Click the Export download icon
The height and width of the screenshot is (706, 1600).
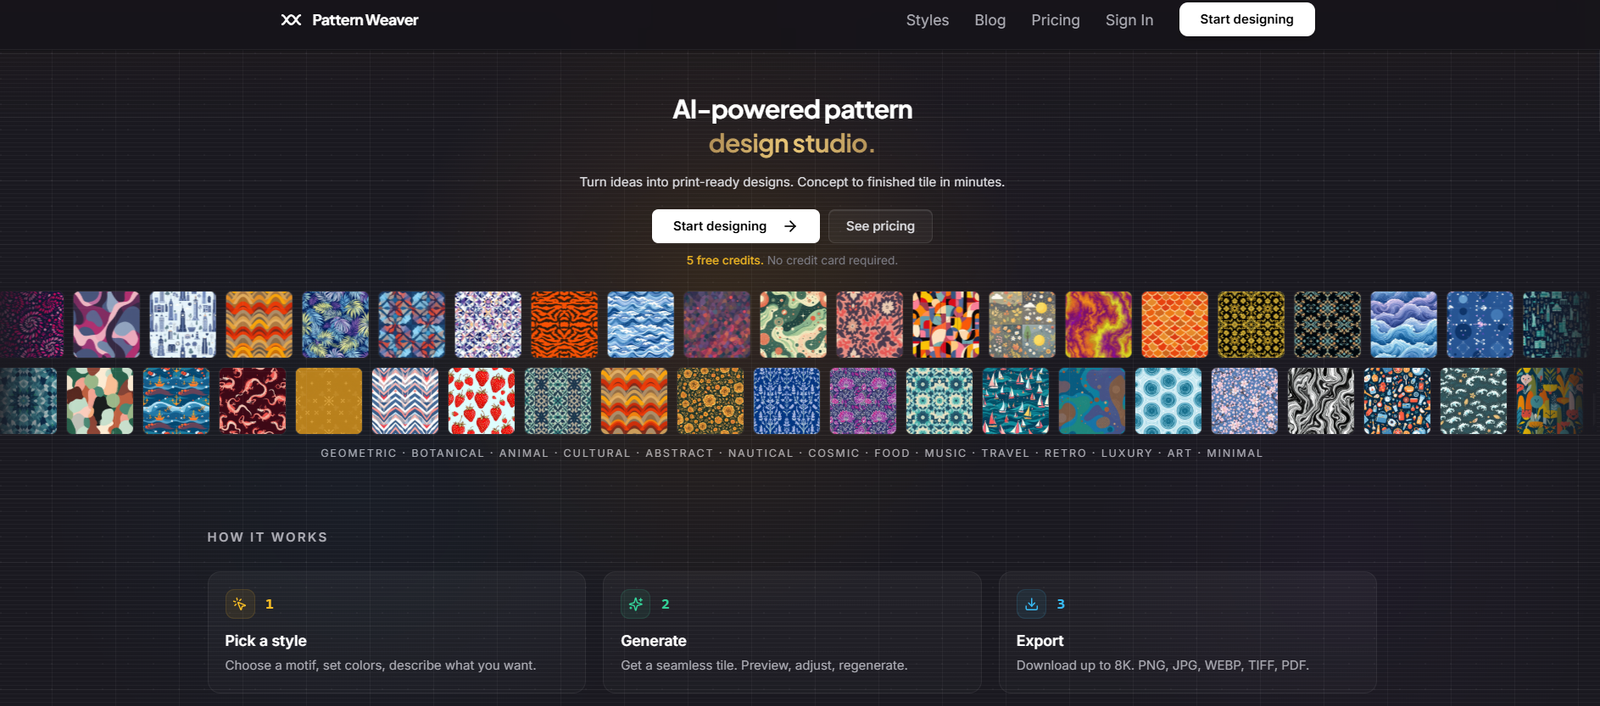(x=1031, y=604)
